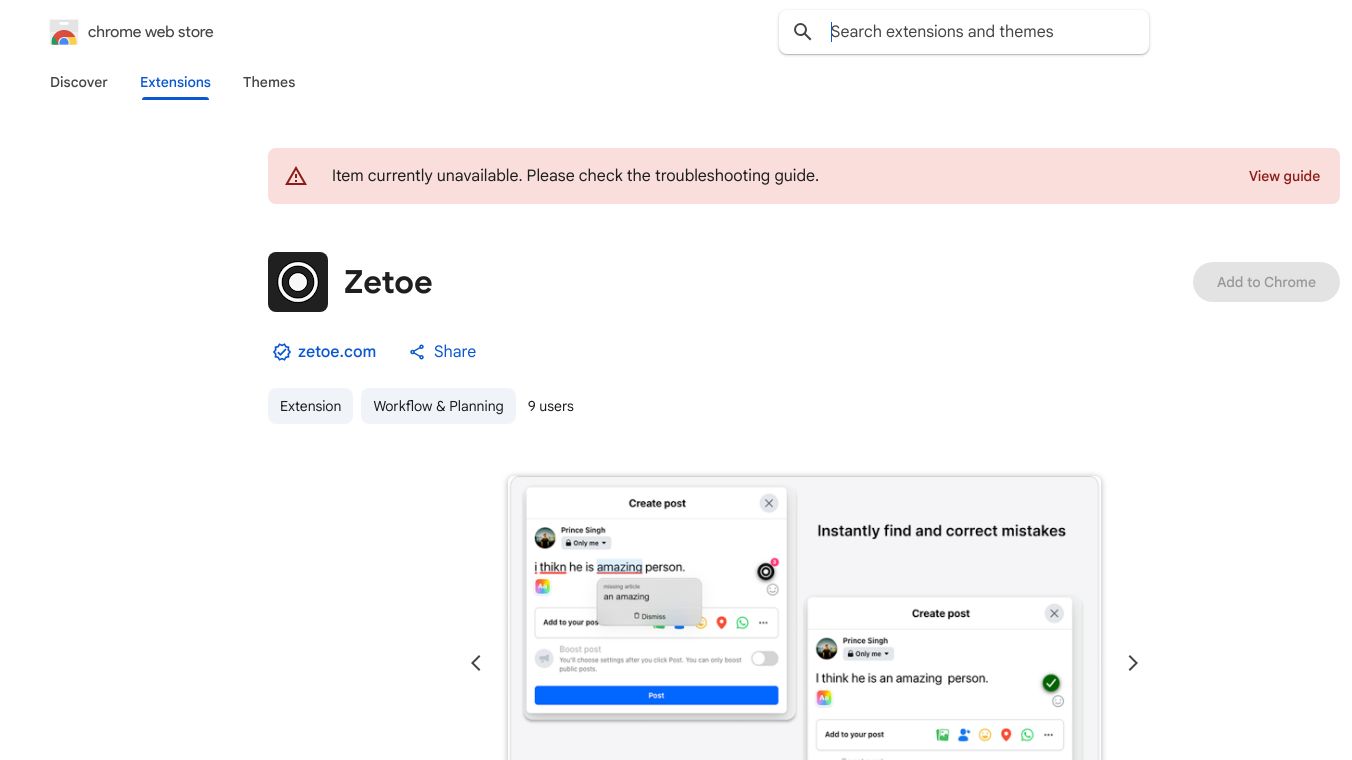
Task: Click the Zetoe extension logo icon
Action: (298, 282)
